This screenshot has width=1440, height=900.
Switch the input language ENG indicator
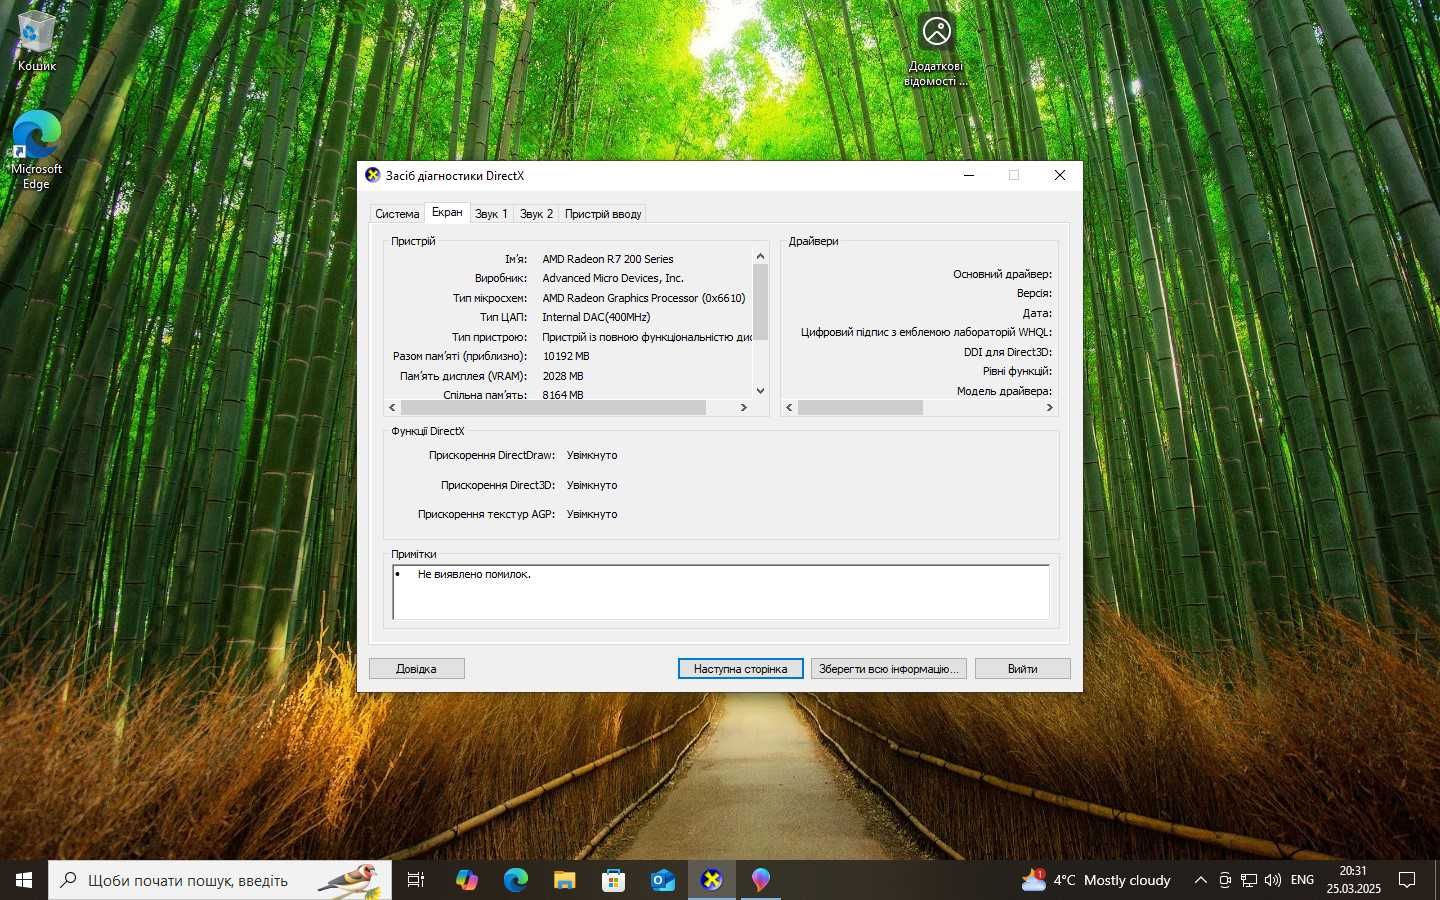tap(1302, 880)
